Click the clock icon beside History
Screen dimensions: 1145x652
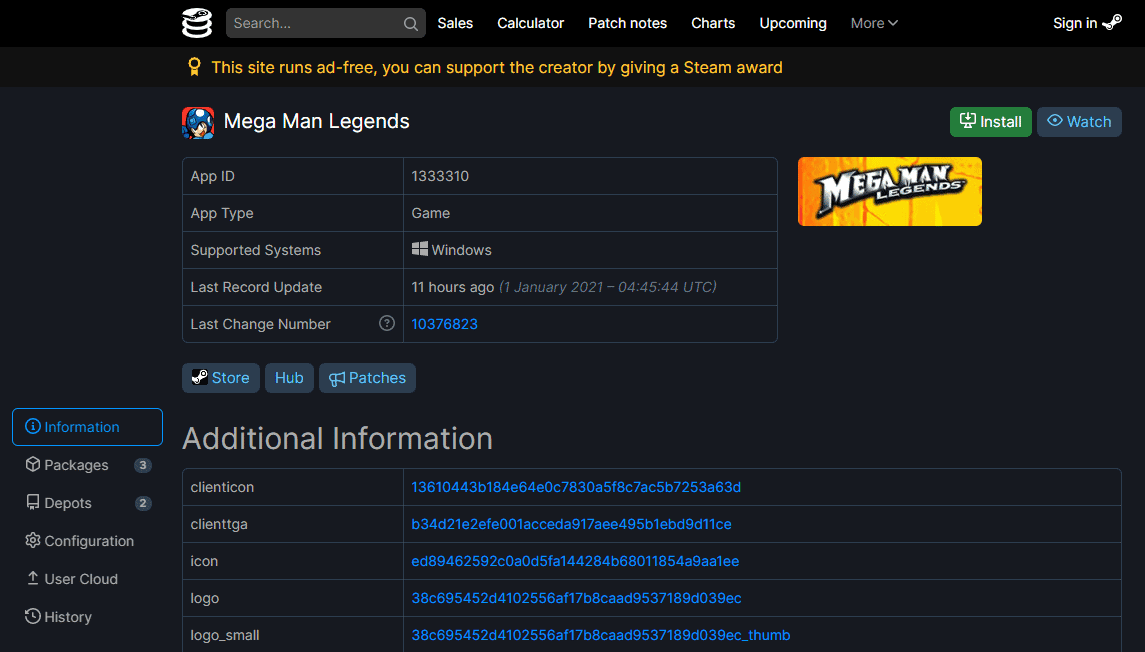(x=33, y=616)
